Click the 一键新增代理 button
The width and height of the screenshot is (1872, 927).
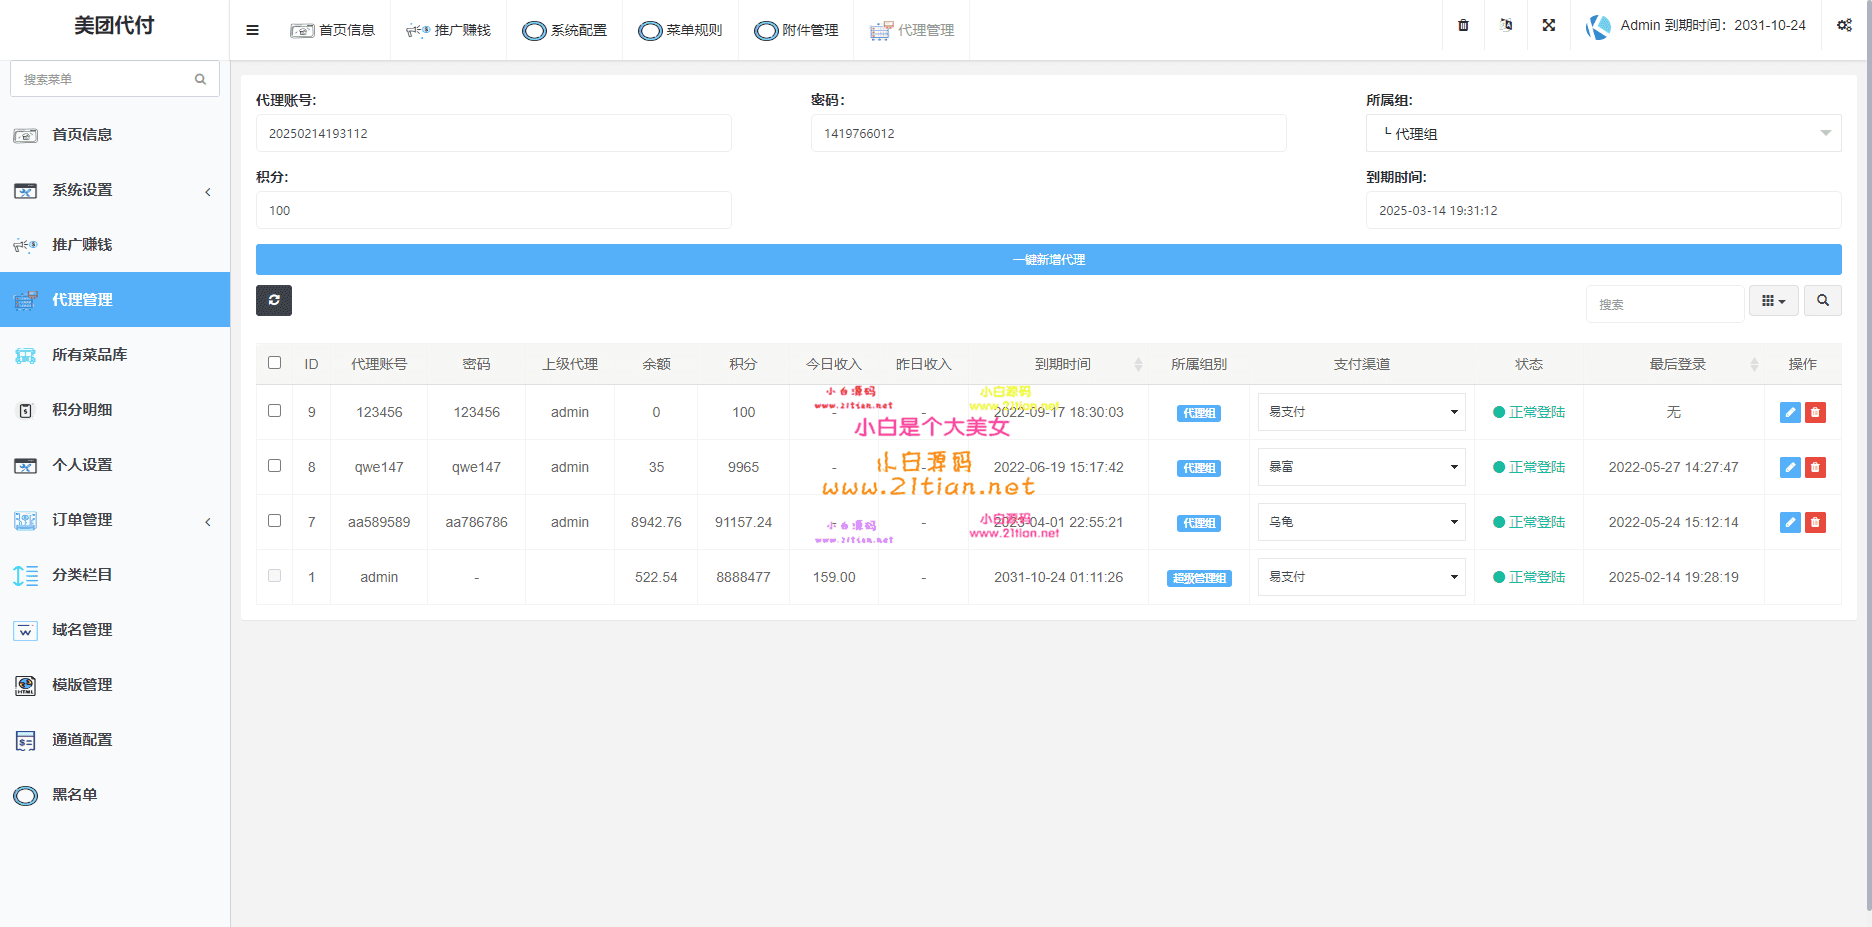click(x=1048, y=258)
